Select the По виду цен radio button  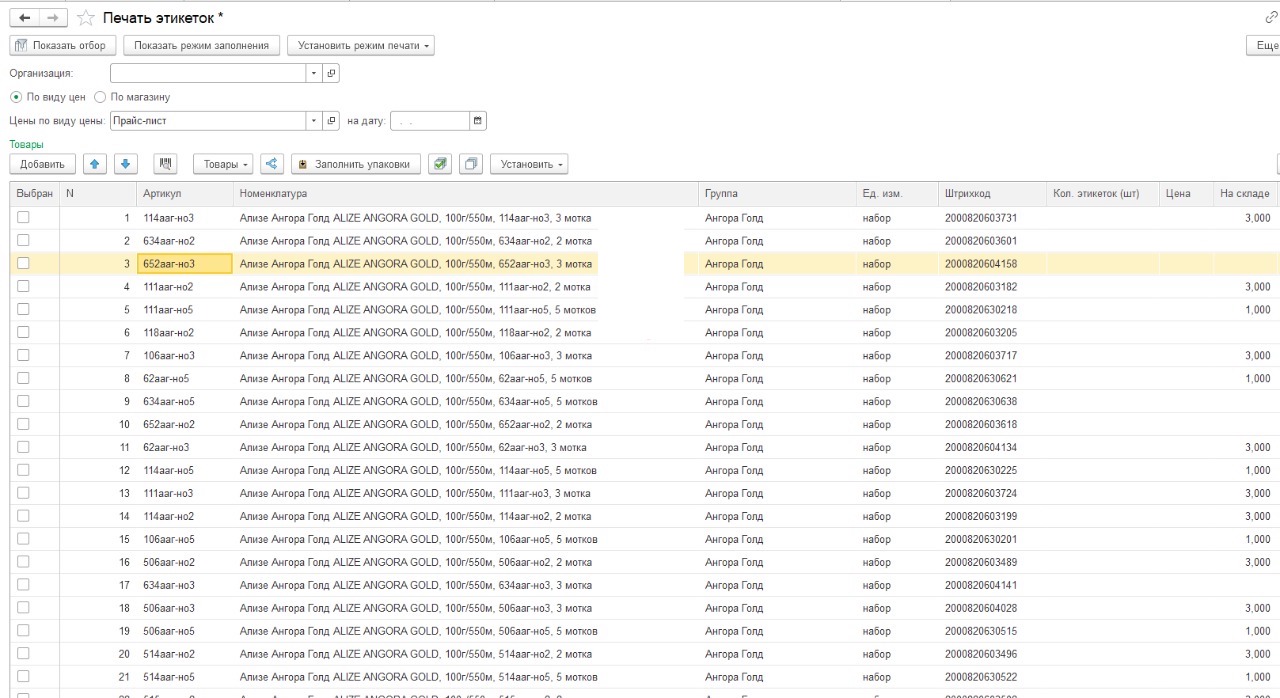click(x=16, y=97)
